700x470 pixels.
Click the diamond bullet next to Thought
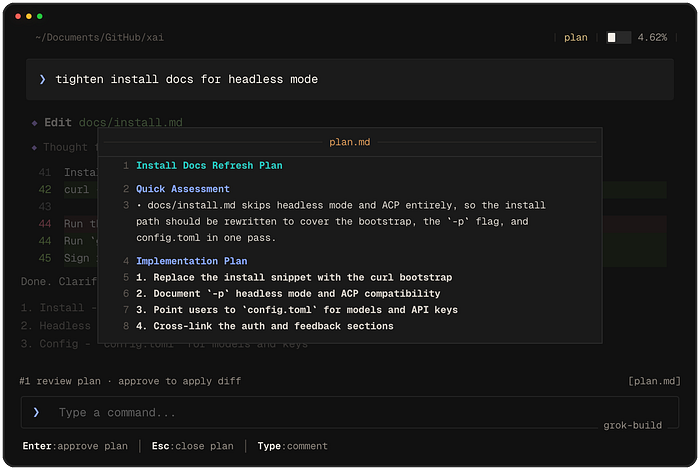(34, 147)
